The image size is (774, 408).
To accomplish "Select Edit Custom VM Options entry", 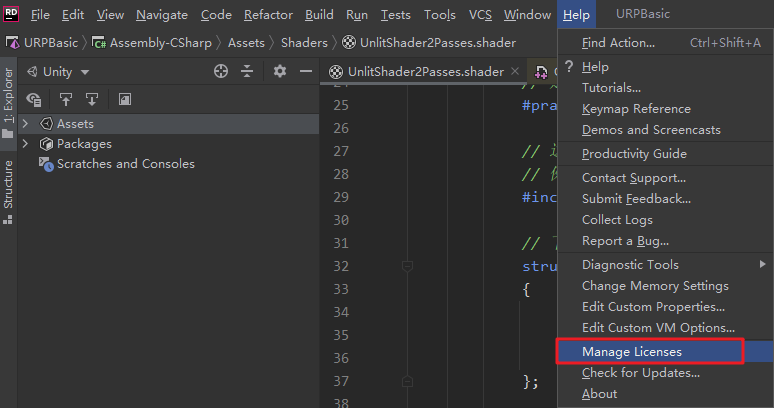I will tap(666, 328).
